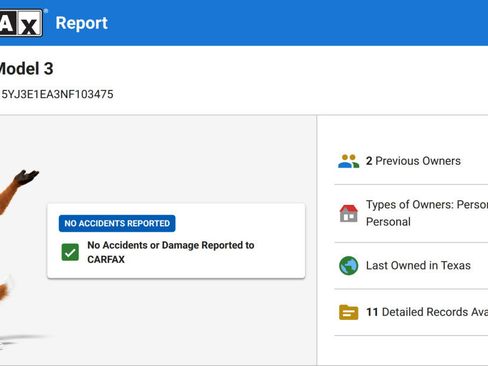488x366 pixels.
Task: Click the yellow folder records icon
Action: click(348, 312)
